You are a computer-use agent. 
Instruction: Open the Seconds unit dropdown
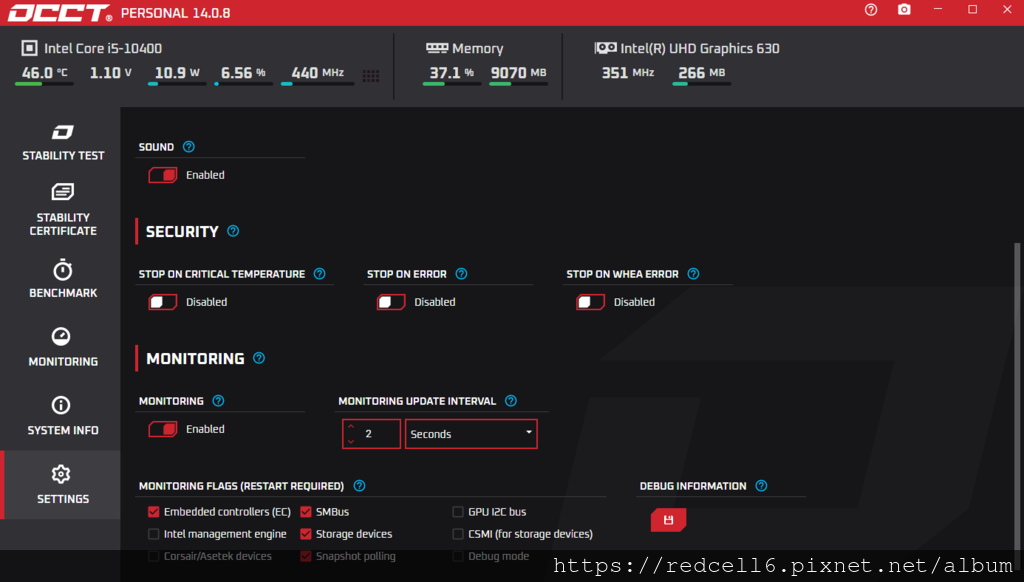click(x=471, y=434)
